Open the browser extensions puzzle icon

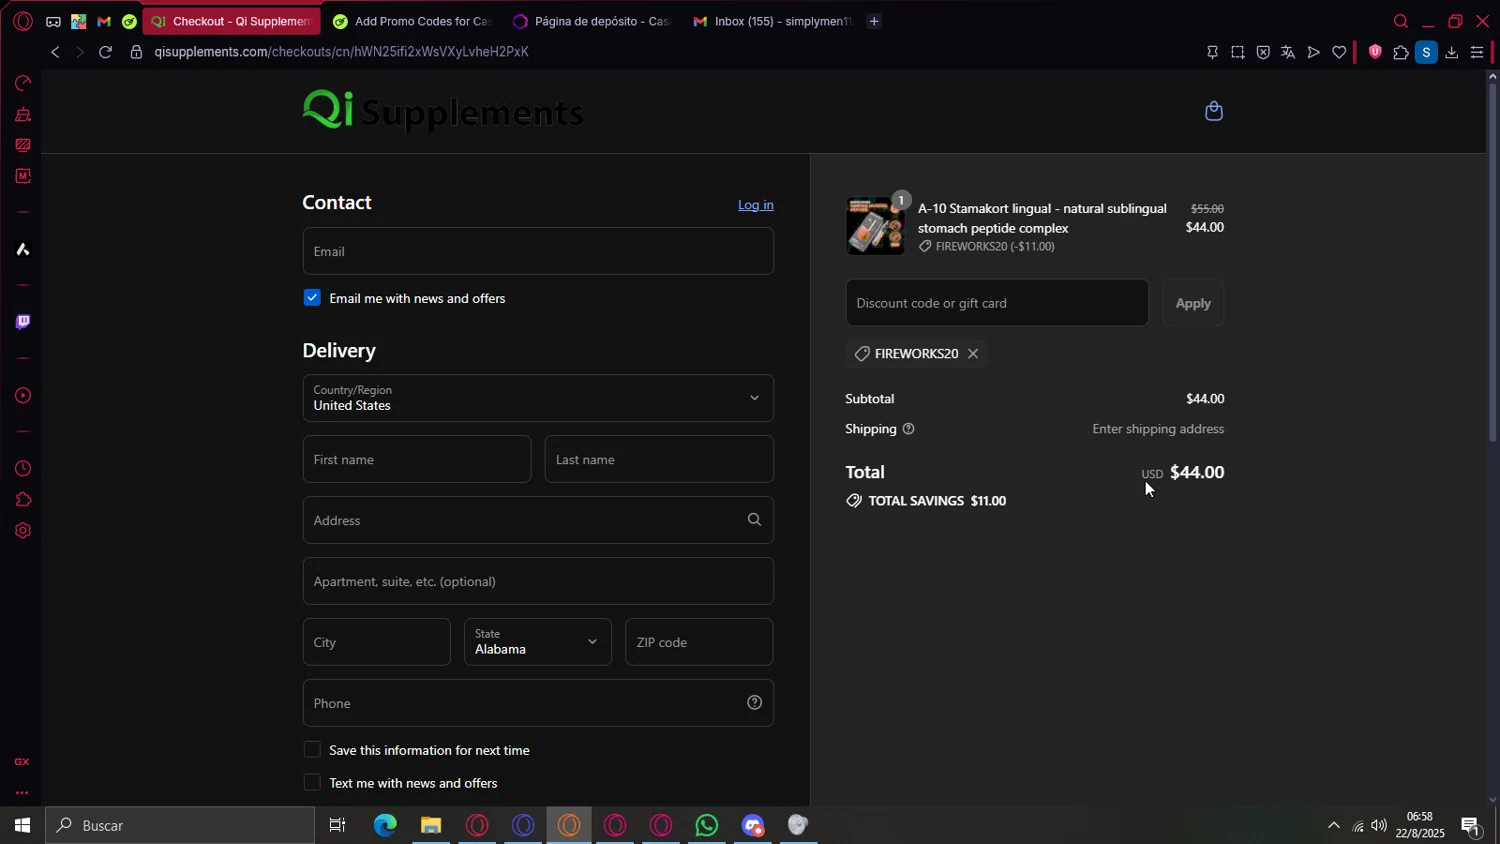(1400, 52)
